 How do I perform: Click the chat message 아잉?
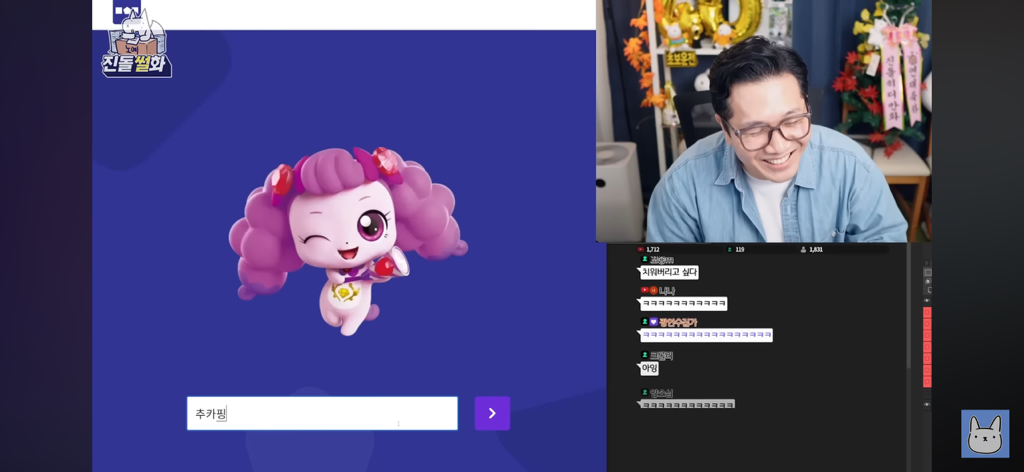coord(649,369)
